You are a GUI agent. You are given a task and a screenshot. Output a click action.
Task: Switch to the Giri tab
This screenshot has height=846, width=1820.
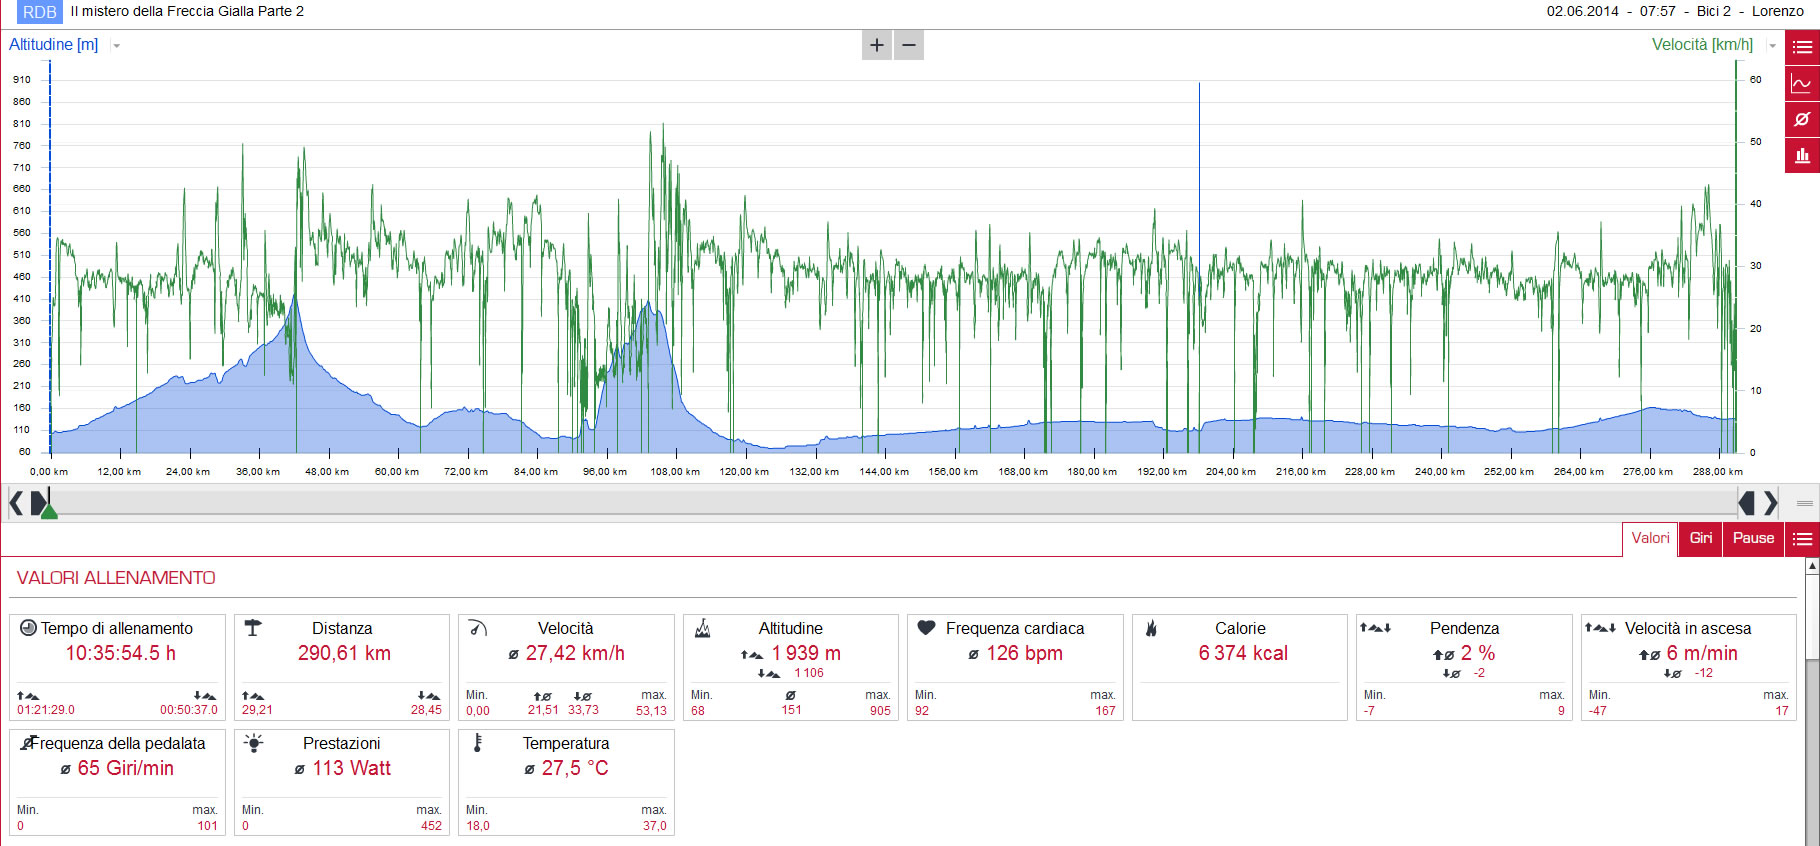[1700, 538]
